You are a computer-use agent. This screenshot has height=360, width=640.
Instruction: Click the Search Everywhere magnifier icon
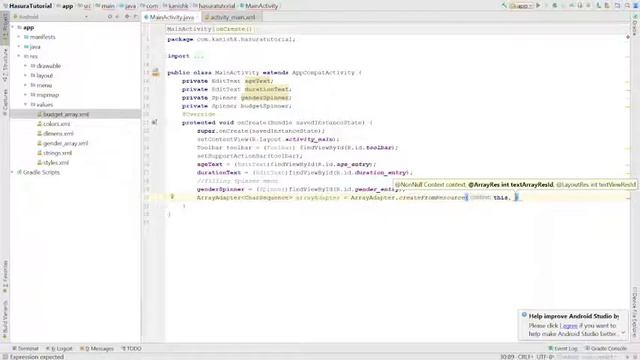pyautogui.click(x=627, y=6)
